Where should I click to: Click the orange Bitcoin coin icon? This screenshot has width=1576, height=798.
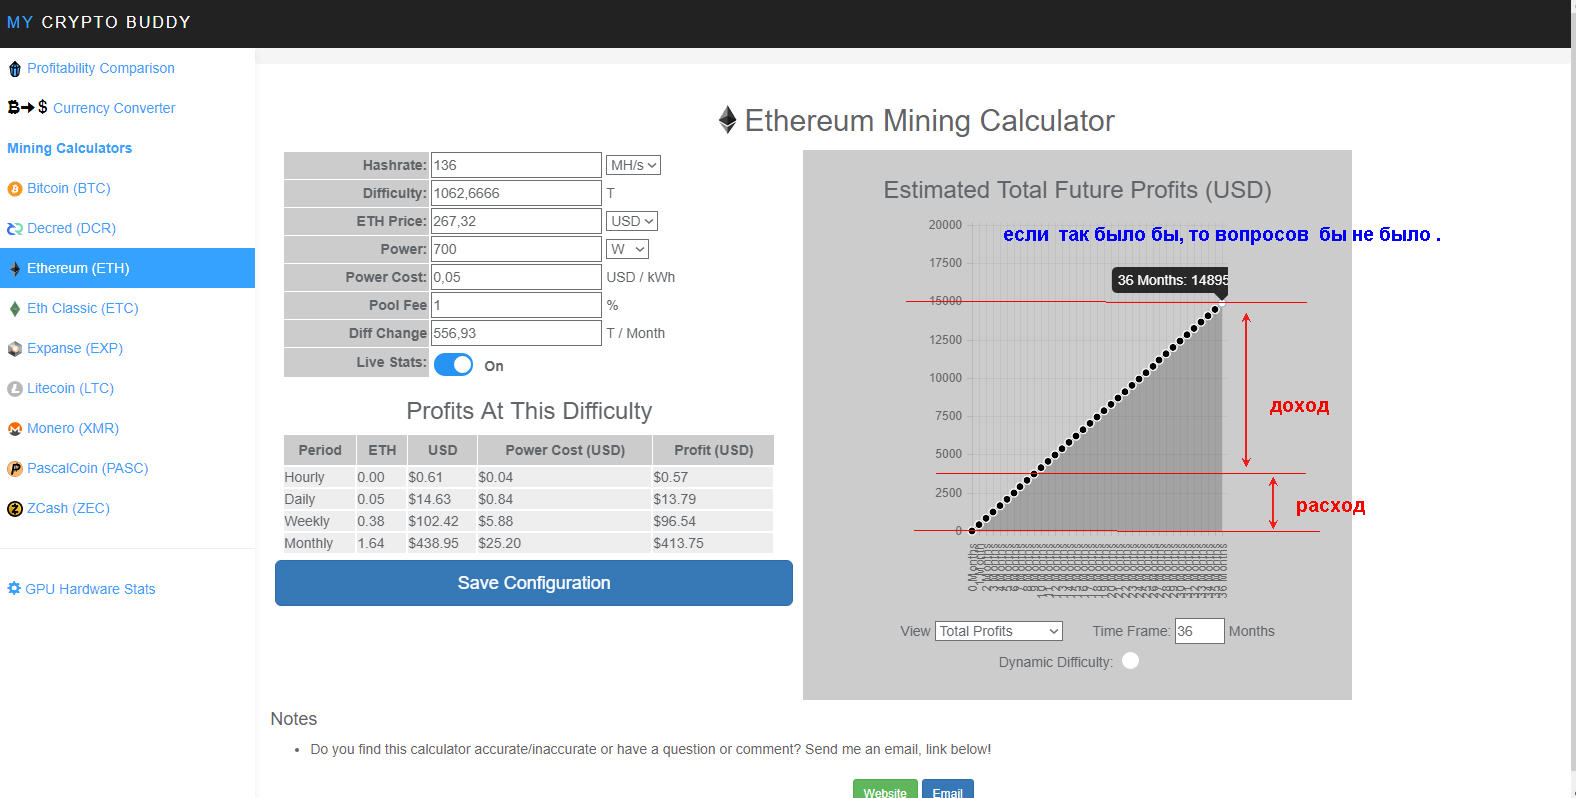click(15, 189)
